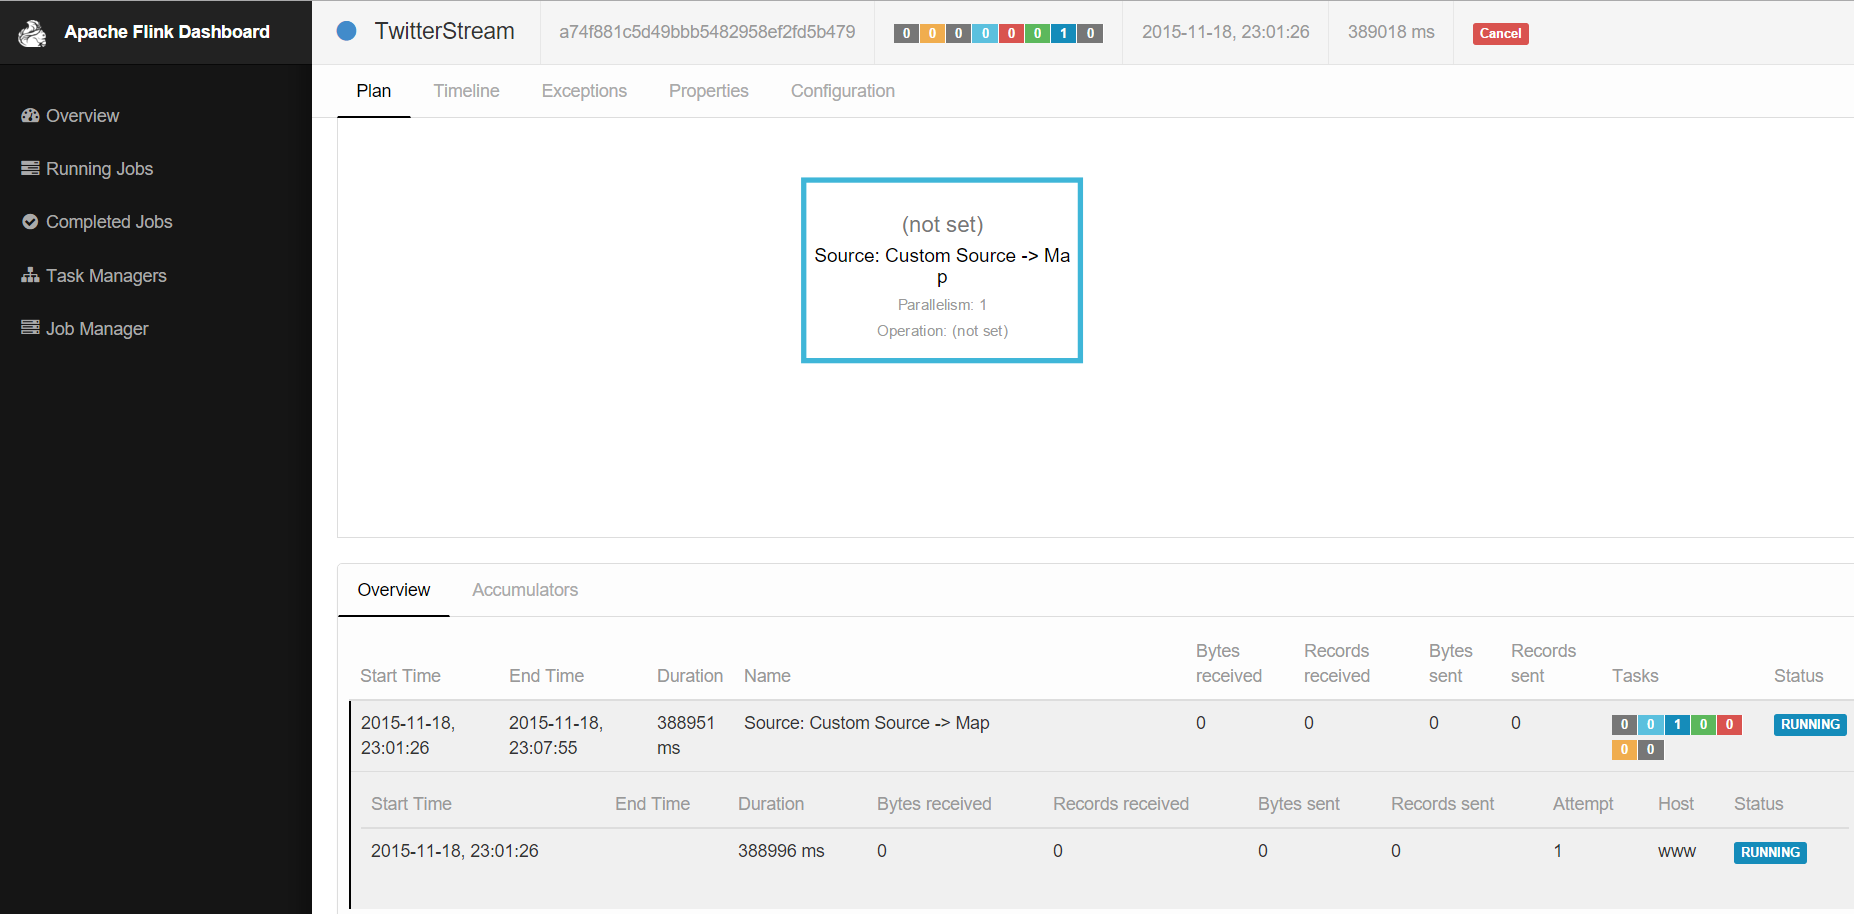
Task: Click the 388996 ms subtask duration
Action: point(781,851)
